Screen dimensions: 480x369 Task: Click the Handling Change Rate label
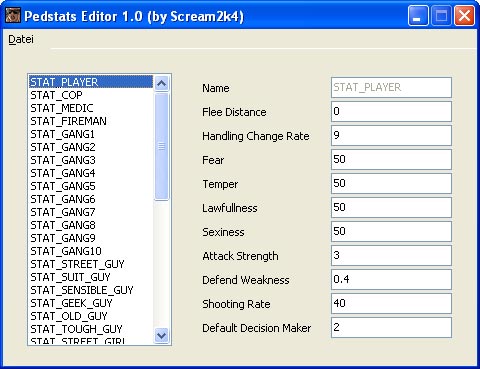[256, 136]
